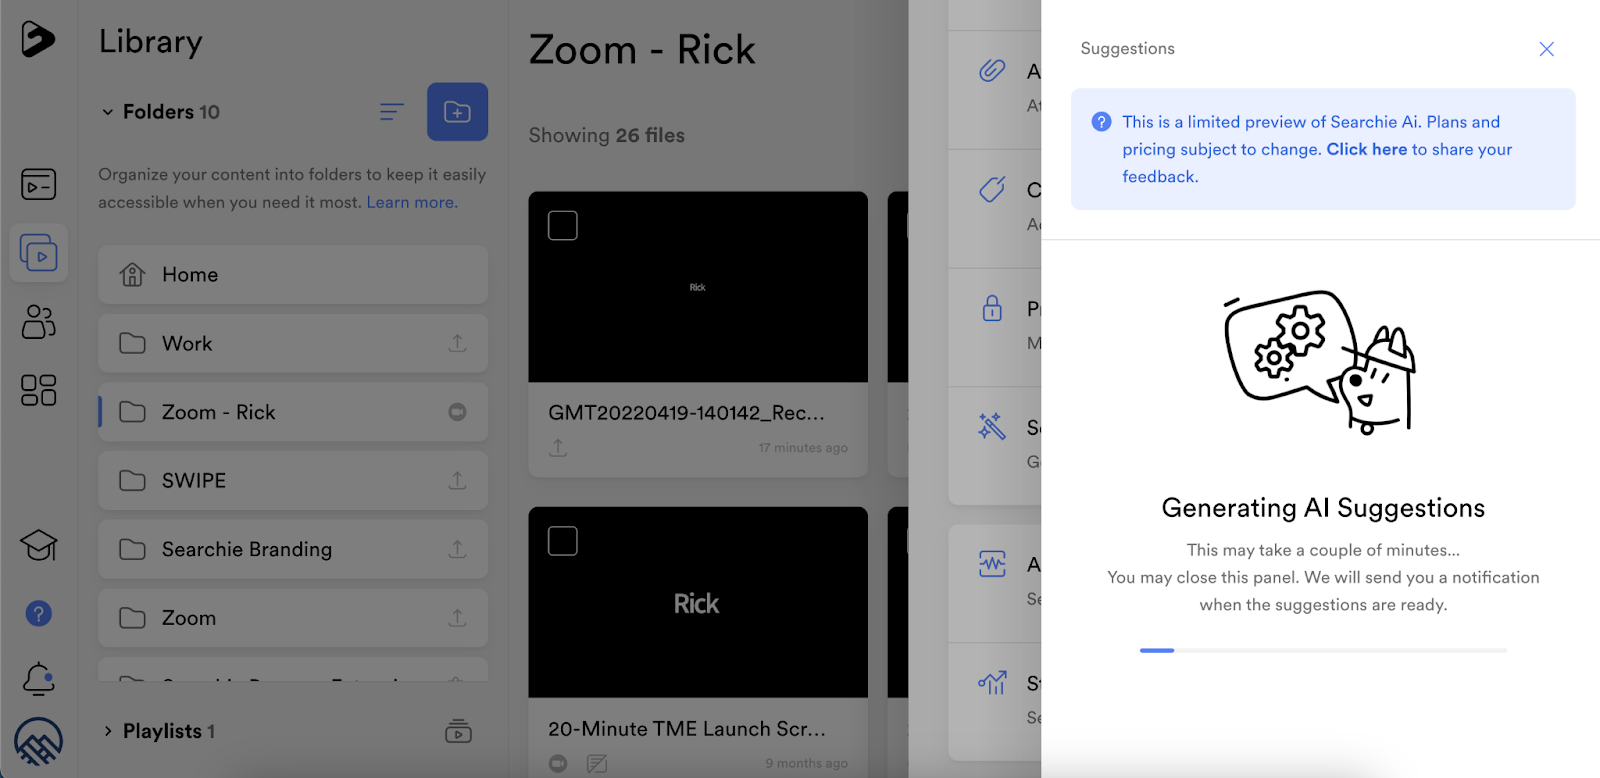Open the blue help question mark icon

(38, 613)
